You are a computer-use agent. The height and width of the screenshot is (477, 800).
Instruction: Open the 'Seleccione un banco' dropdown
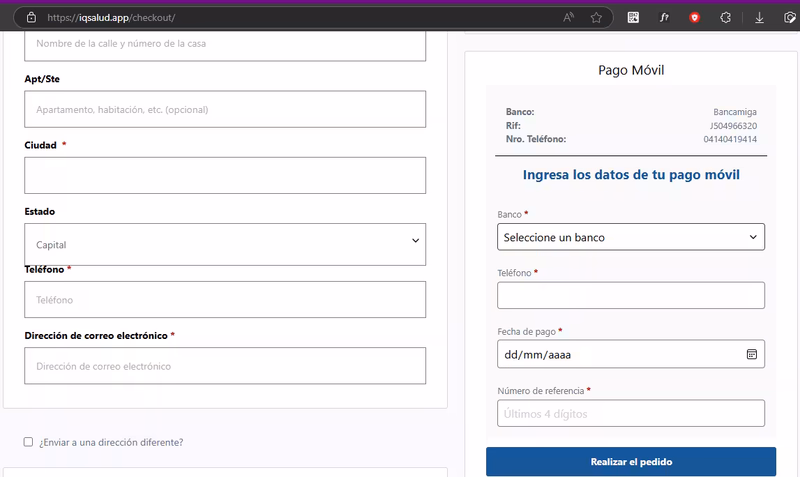[630, 237]
